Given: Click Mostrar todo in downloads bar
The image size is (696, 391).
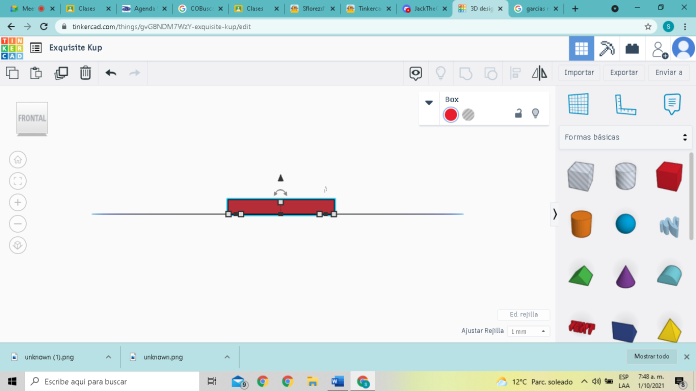Looking at the screenshot, I should pos(652,356).
